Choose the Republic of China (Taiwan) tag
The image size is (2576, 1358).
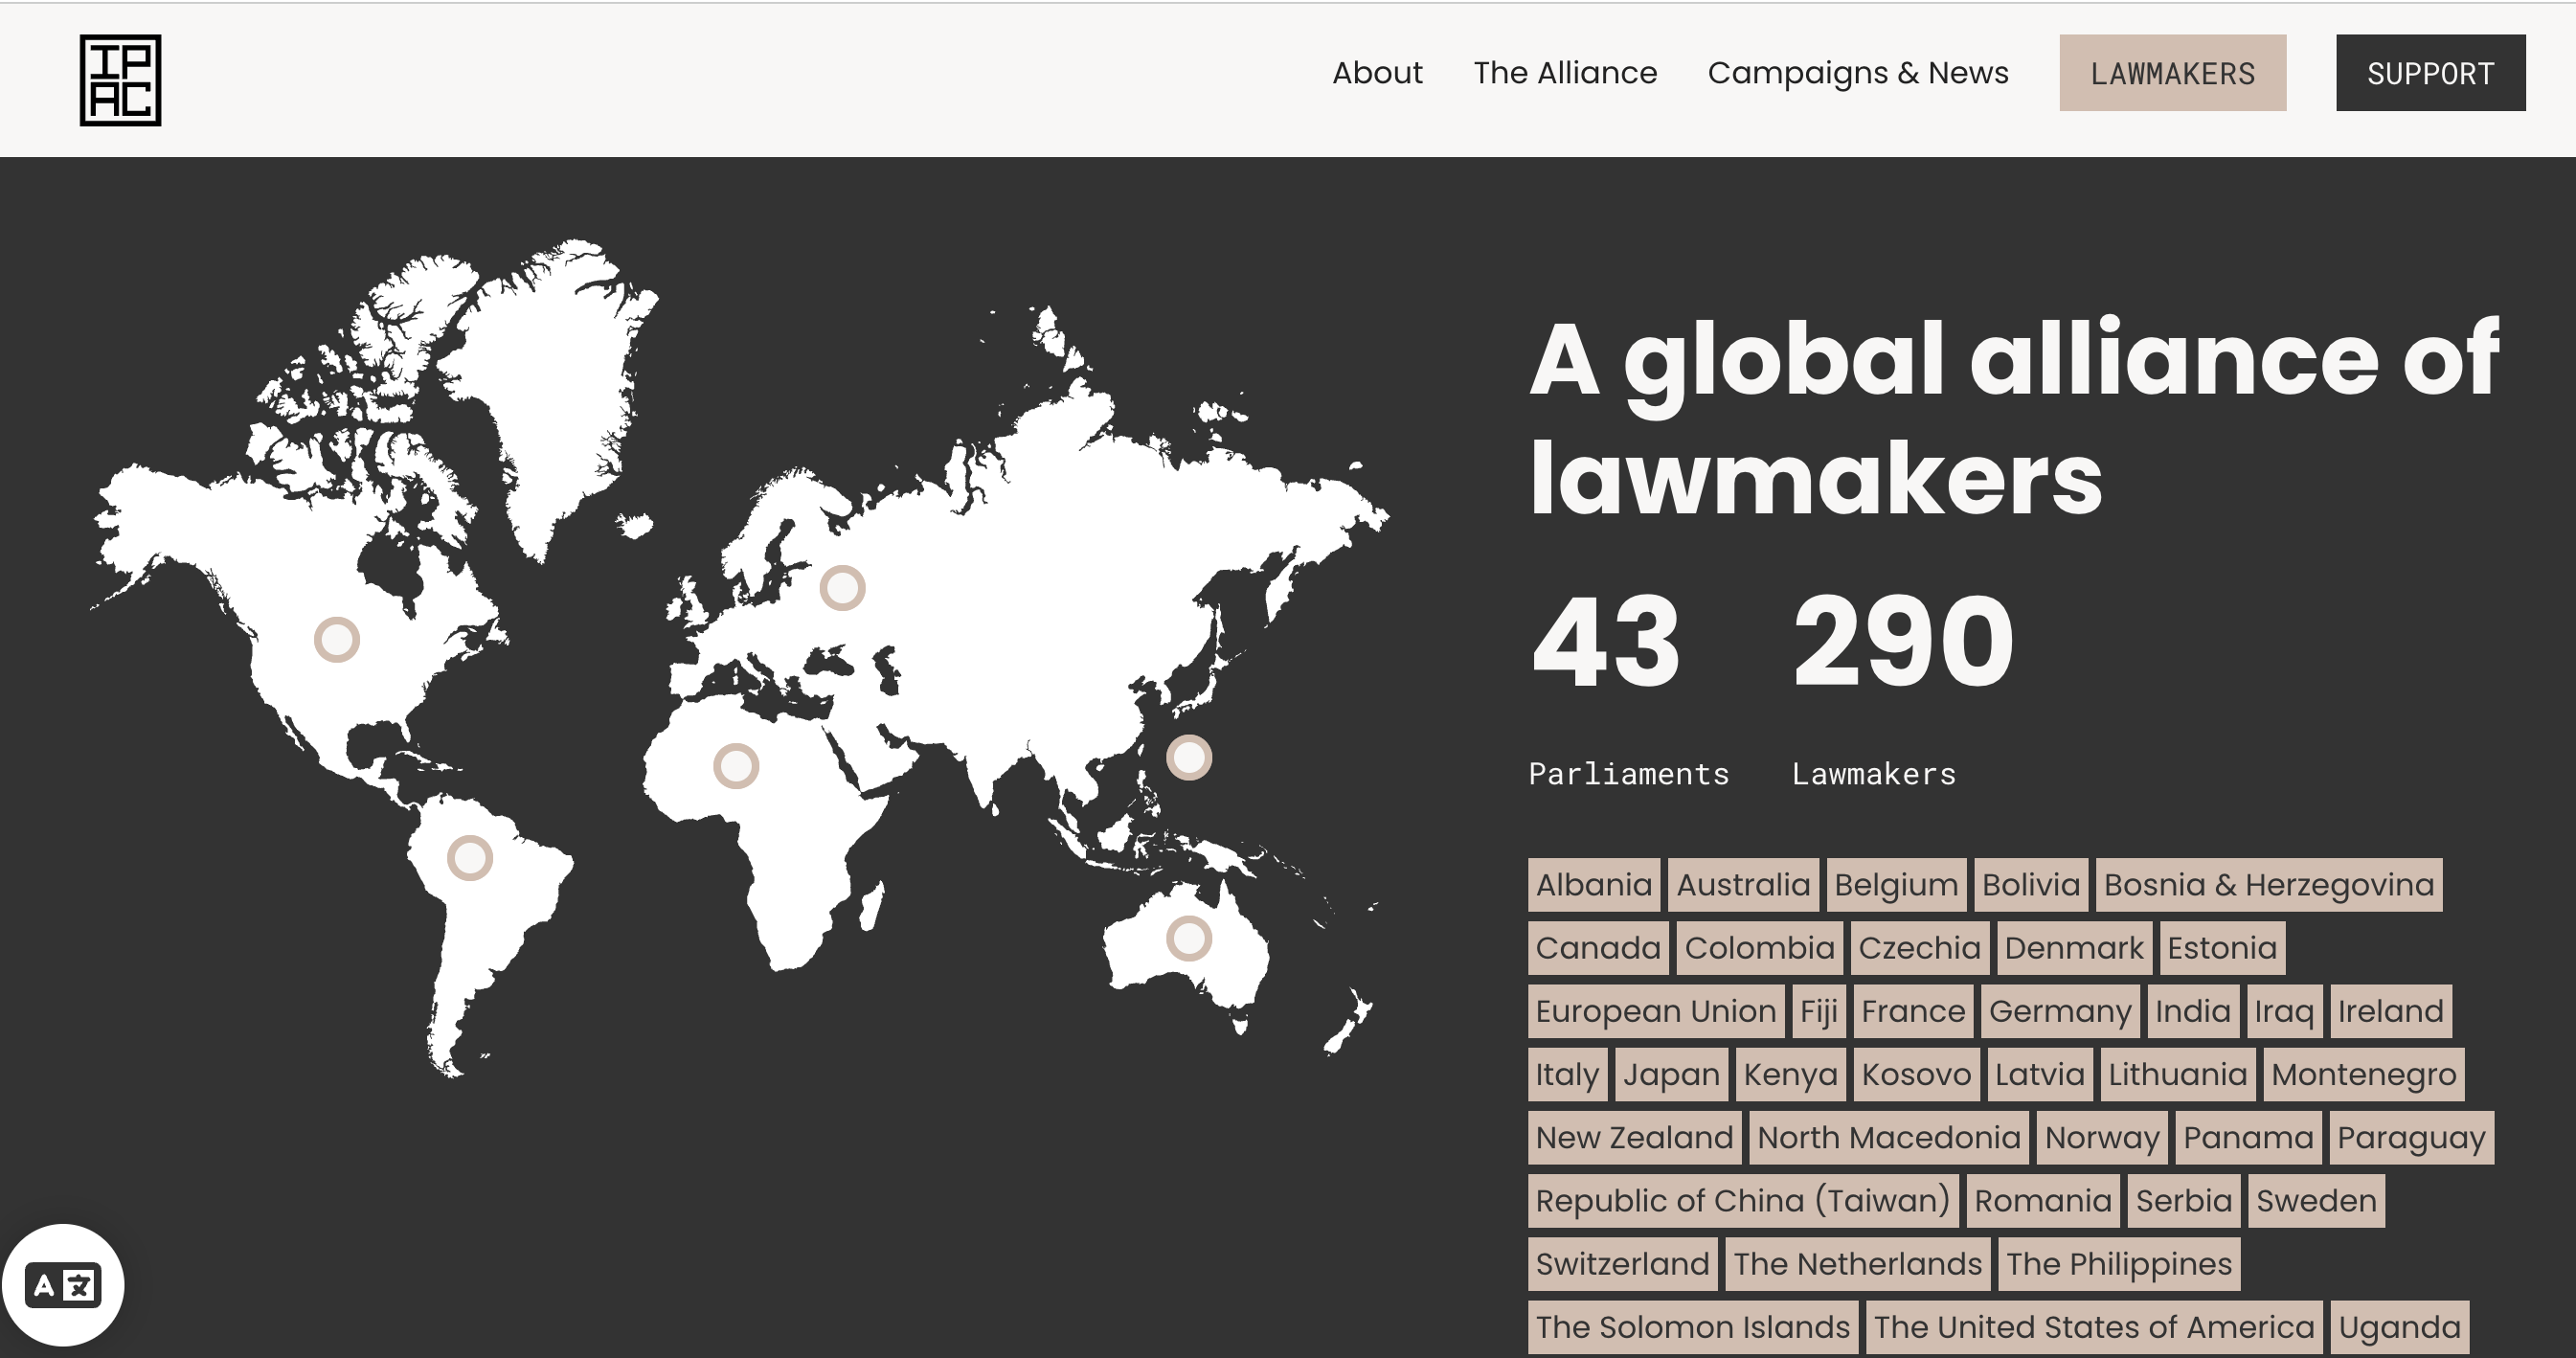point(1742,1200)
